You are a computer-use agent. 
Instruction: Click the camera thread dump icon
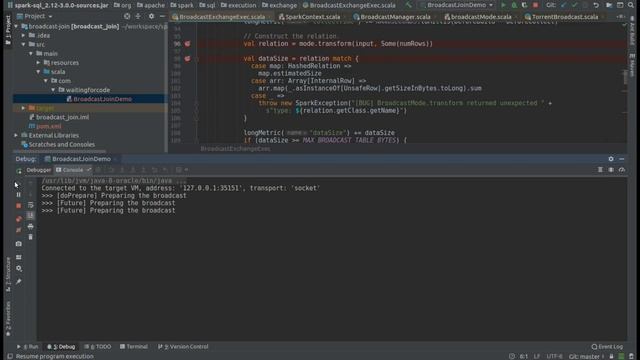click(18, 244)
